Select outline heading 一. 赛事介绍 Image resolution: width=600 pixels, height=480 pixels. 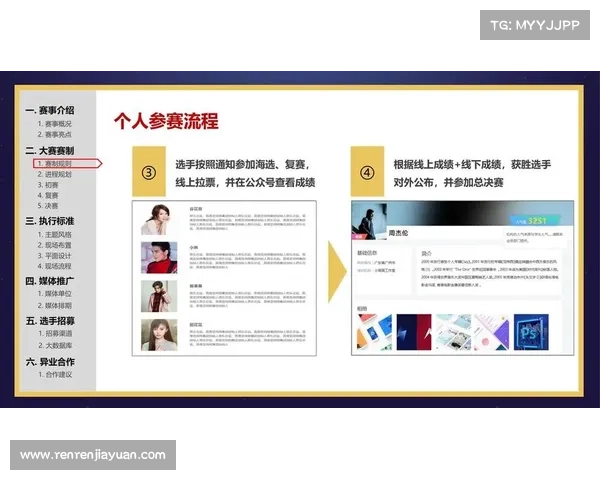[50, 110]
